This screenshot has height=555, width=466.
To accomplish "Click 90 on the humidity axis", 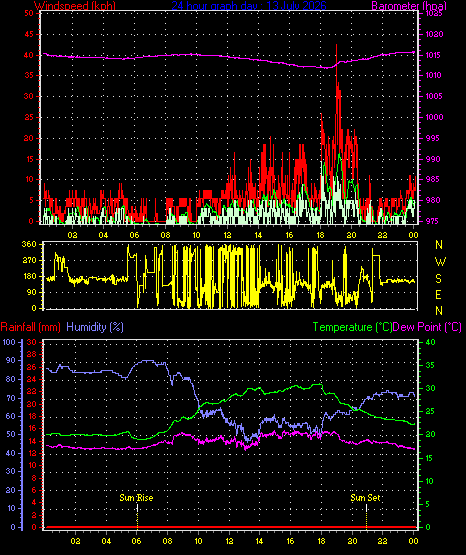I will (11, 360).
